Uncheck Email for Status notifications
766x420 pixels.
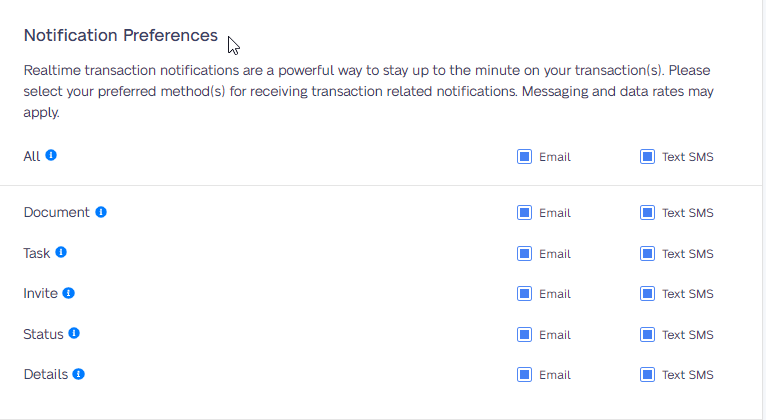pyautogui.click(x=524, y=335)
